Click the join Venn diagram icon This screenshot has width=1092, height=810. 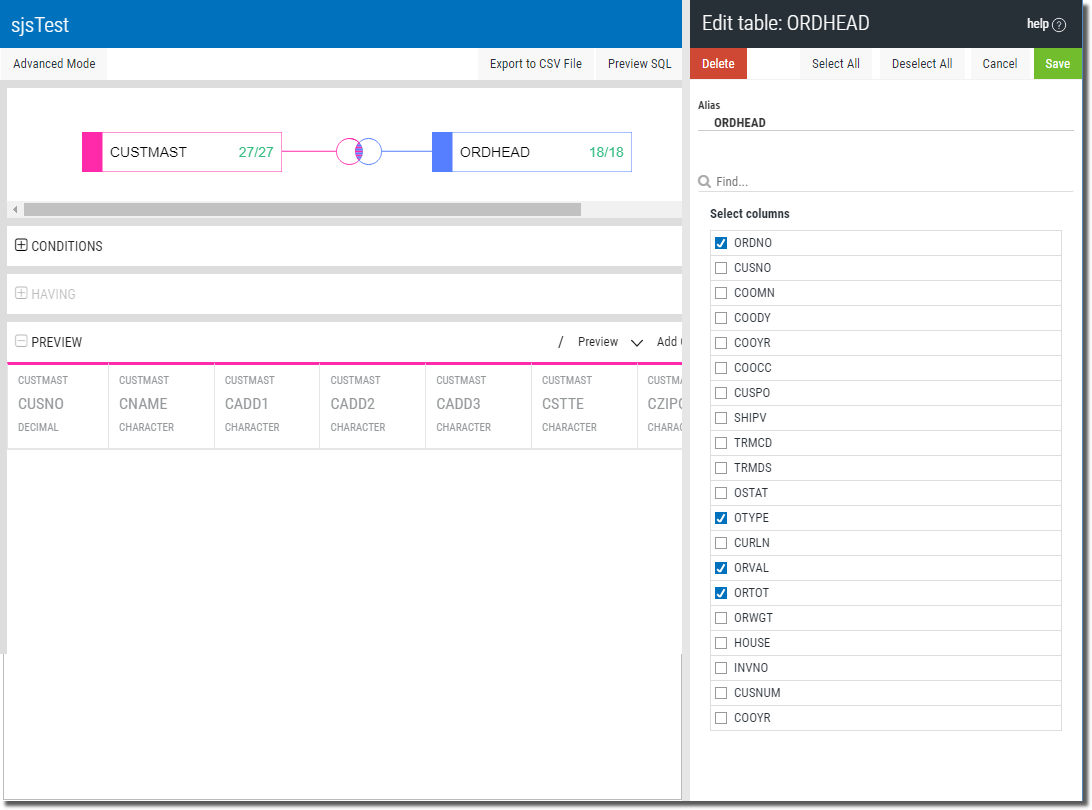pos(359,152)
